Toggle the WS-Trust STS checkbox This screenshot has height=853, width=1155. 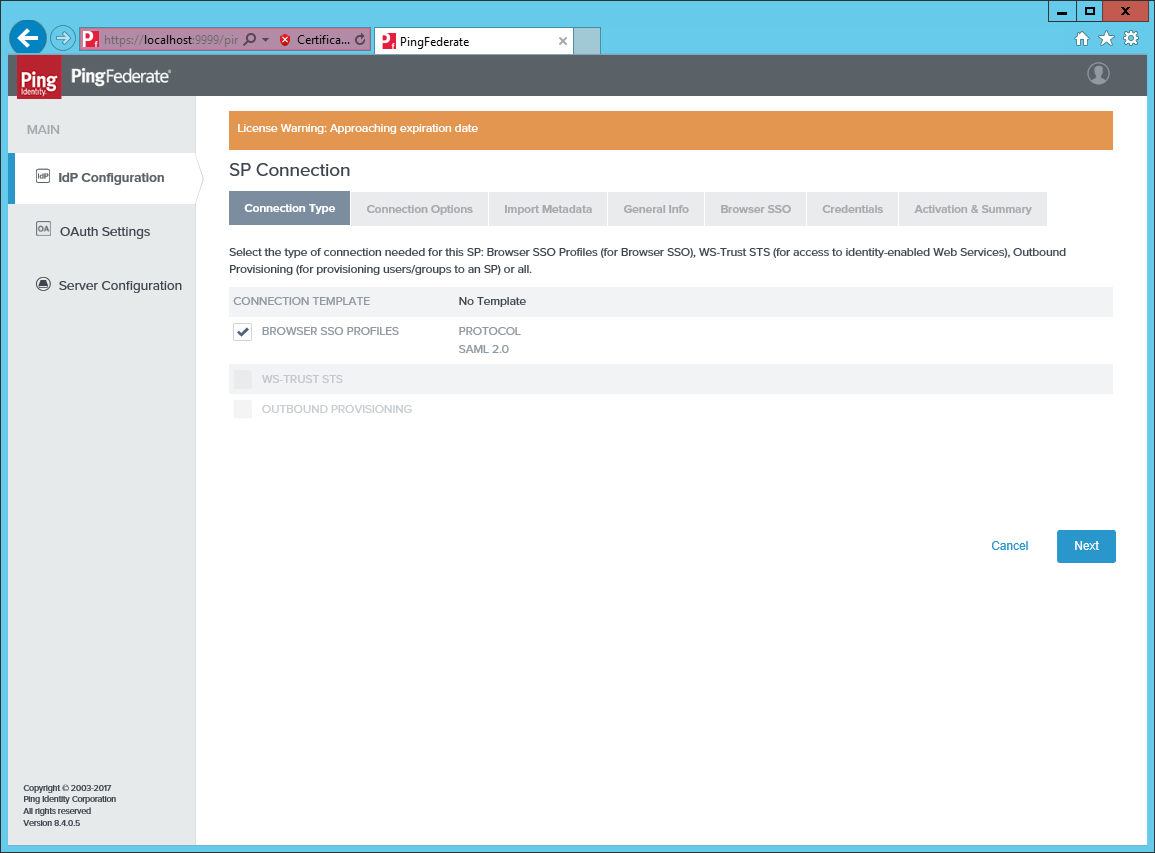click(x=242, y=379)
